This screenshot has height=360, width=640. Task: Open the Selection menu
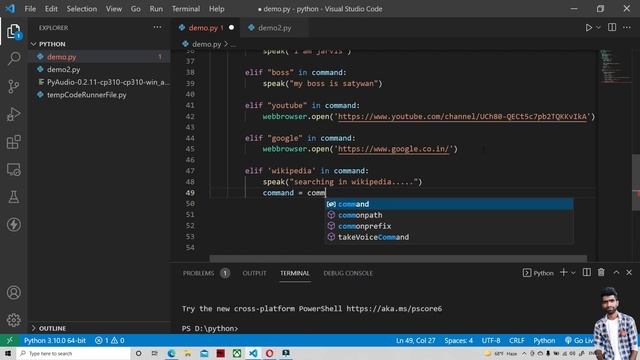click(82, 9)
